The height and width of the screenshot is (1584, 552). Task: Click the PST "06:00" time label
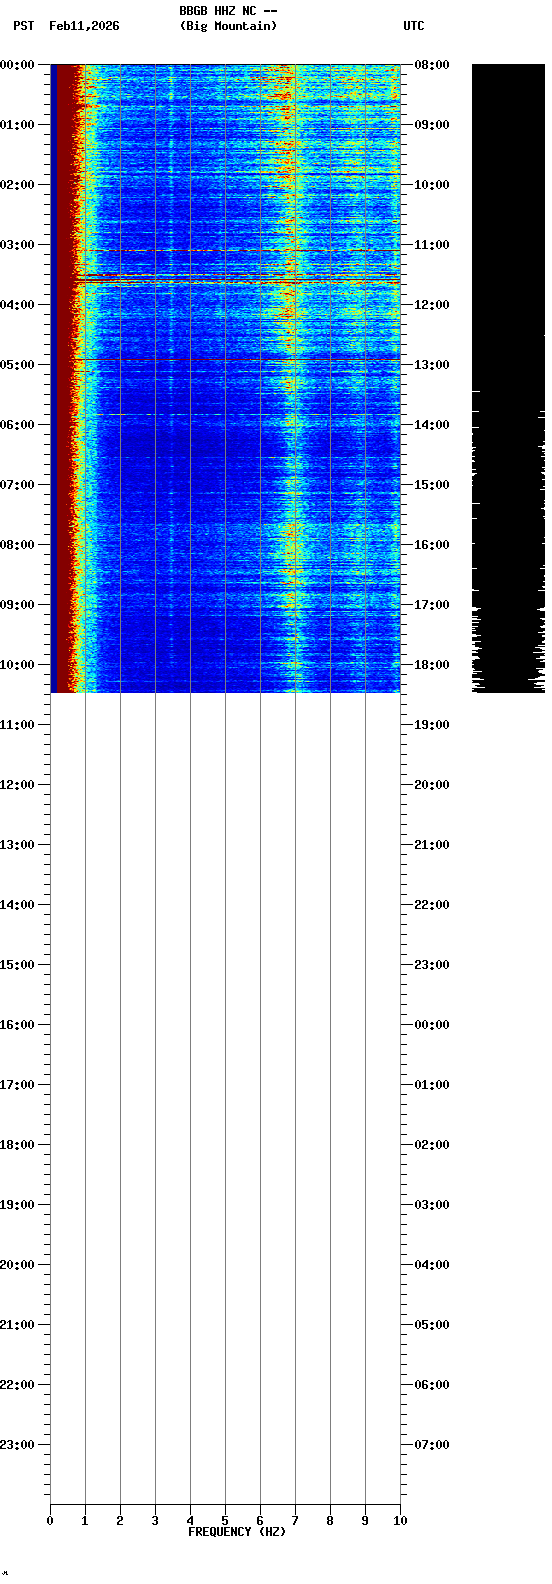coord(17,425)
